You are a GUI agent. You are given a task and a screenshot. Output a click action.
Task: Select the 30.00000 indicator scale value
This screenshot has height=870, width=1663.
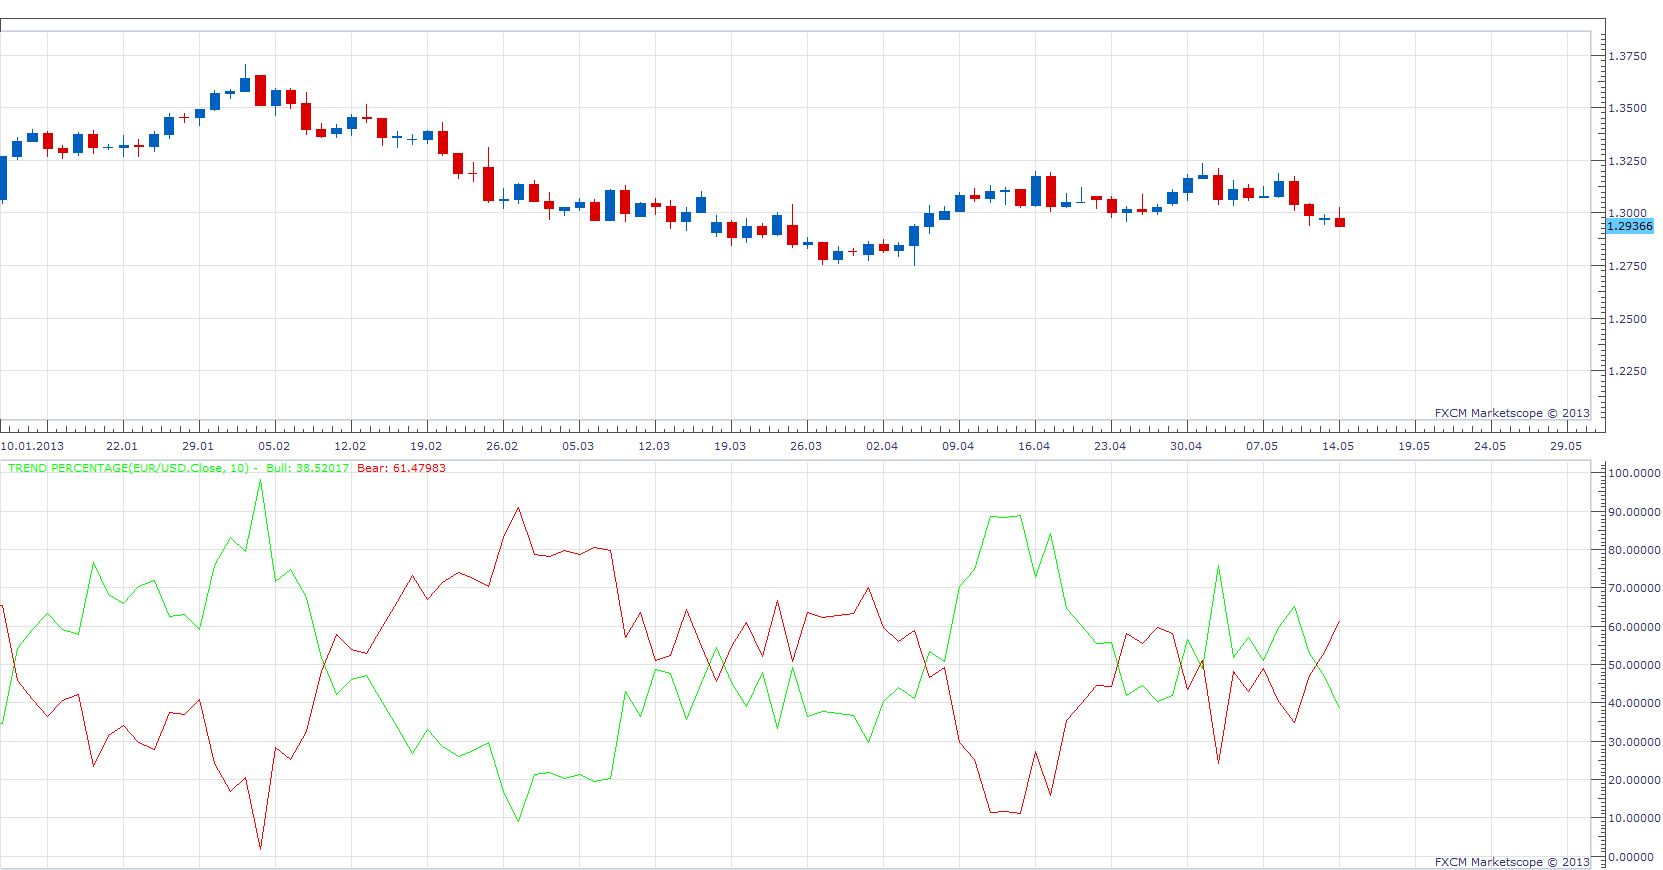coord(1634,742)
